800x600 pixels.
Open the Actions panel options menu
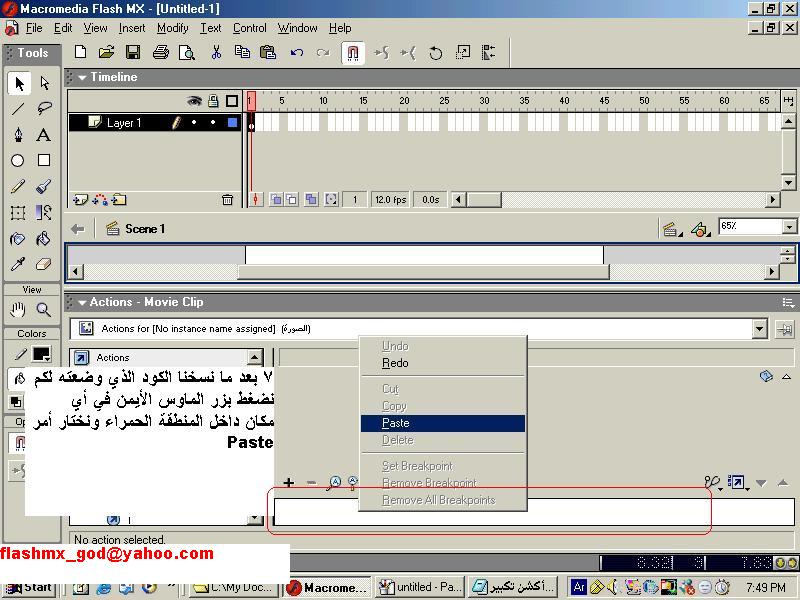[788, 303]
